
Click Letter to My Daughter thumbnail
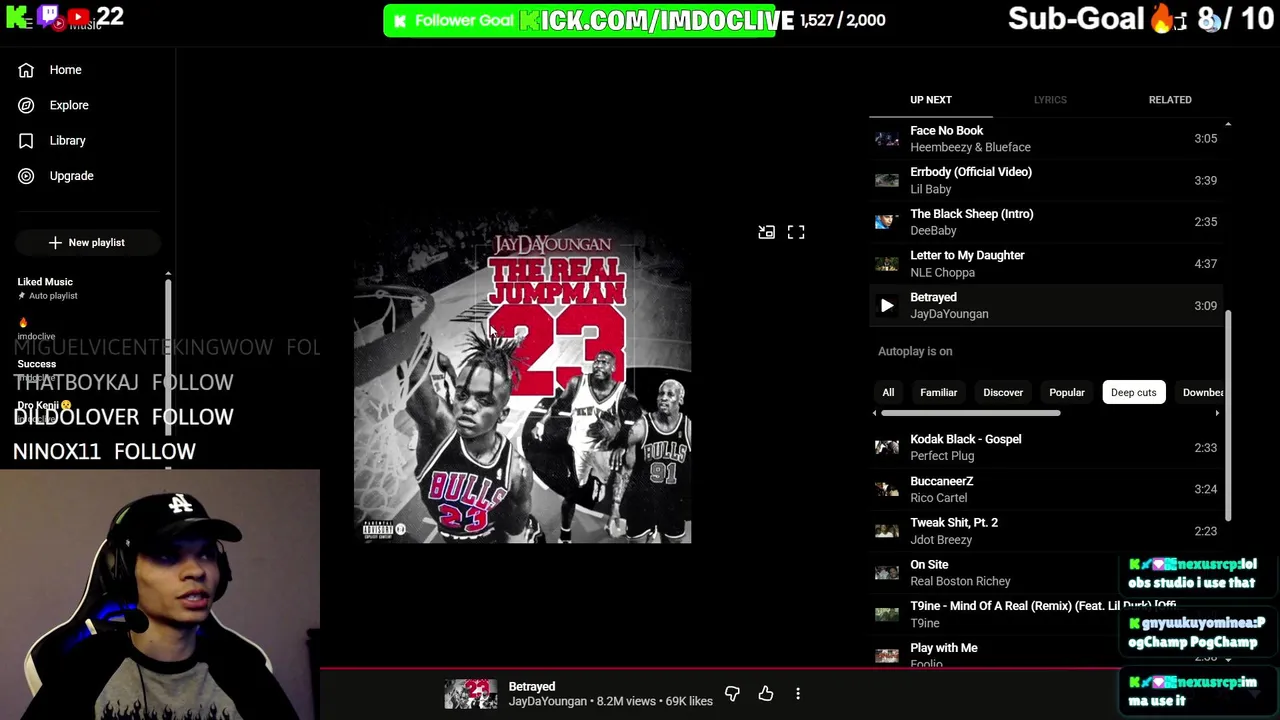pos(887,264)
